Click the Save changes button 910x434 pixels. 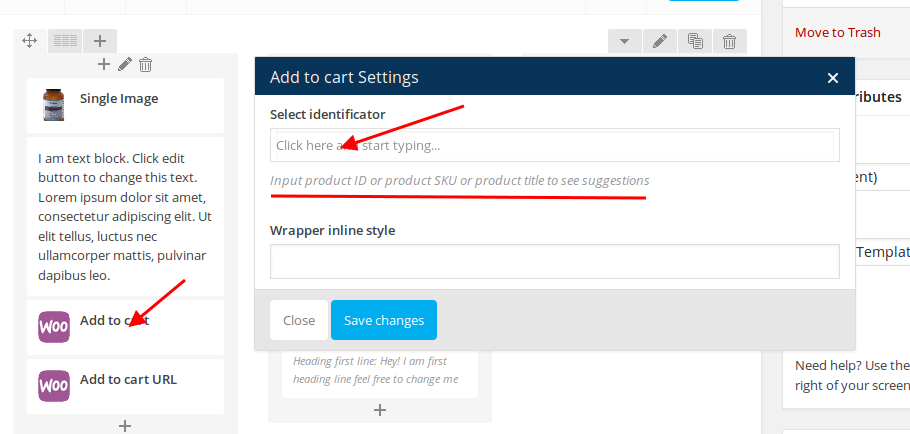384,320
